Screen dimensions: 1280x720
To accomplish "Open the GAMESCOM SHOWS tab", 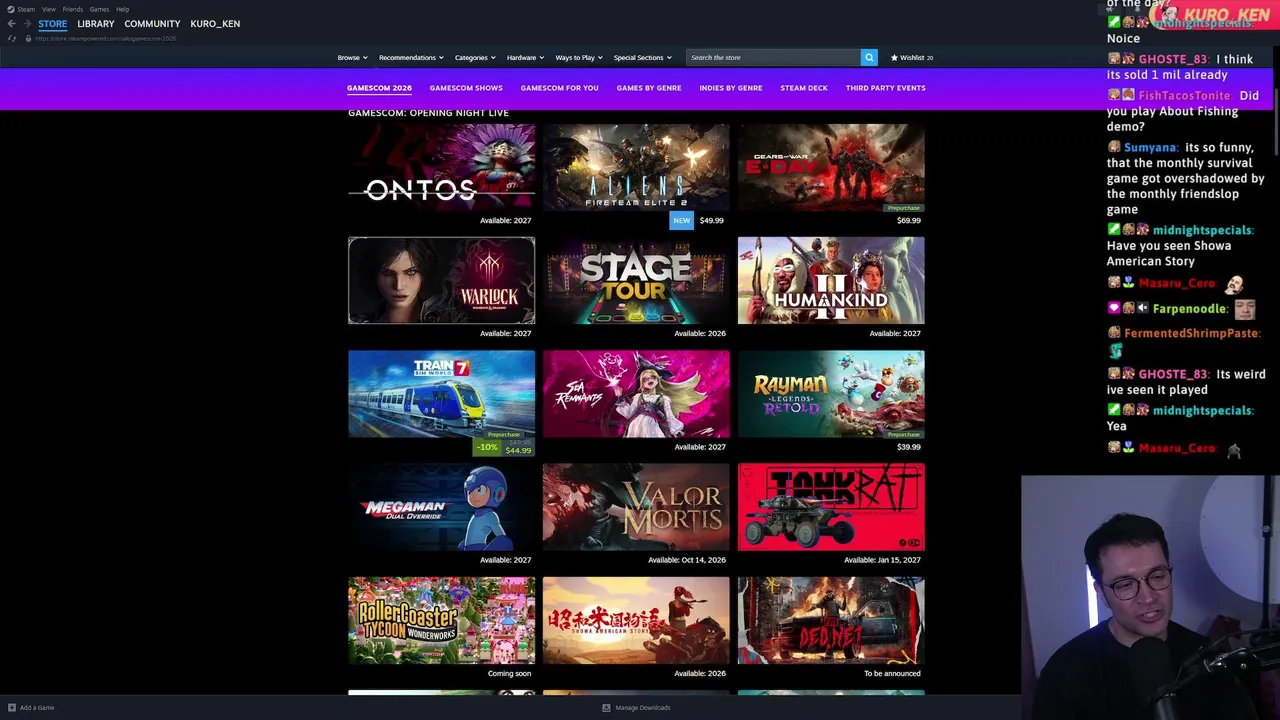I will (x=466, y=88).
